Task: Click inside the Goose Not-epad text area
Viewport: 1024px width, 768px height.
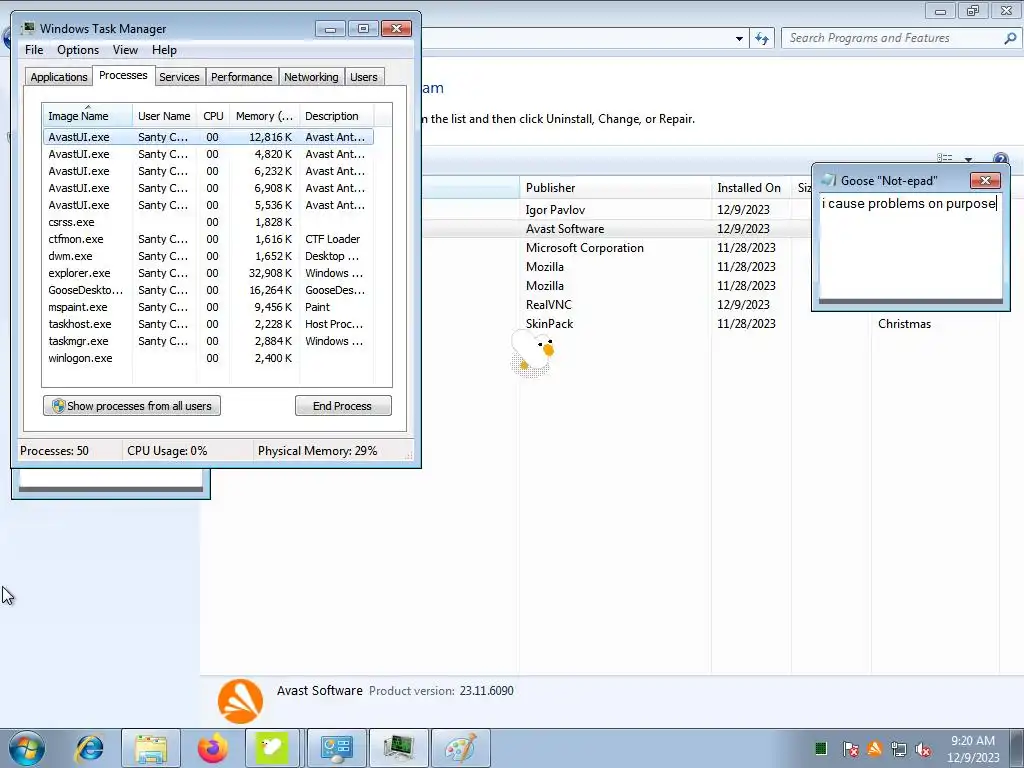Action: (910, 247)
